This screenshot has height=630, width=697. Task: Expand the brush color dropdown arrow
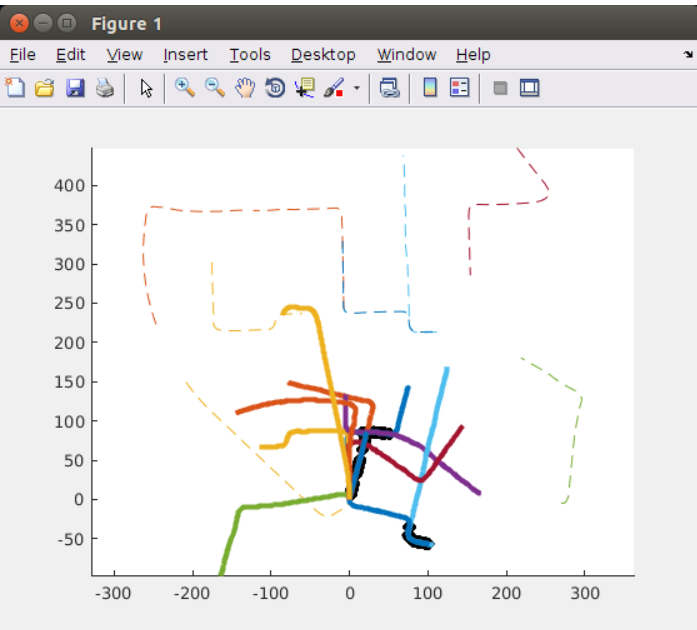357,88
